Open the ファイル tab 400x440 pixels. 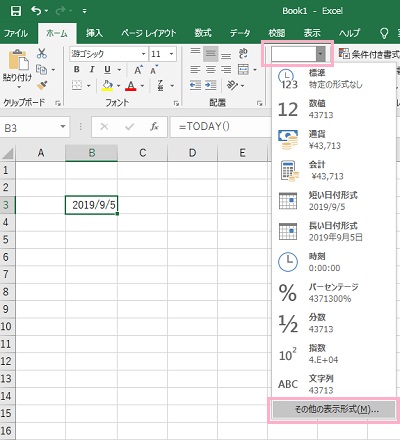16,33
